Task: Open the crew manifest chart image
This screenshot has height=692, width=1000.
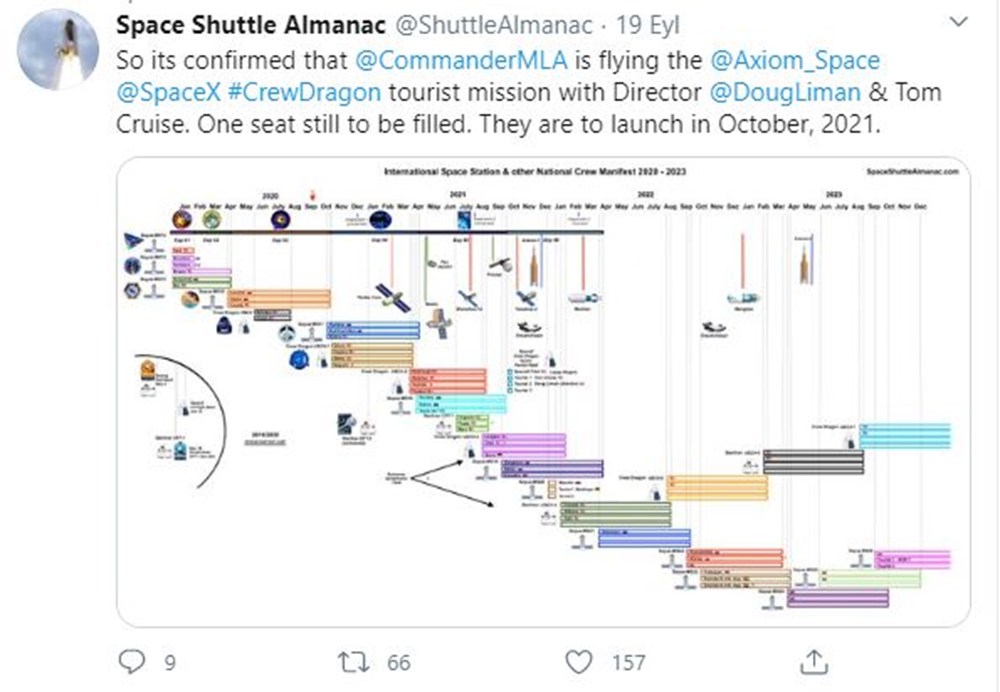Action: 543,392
